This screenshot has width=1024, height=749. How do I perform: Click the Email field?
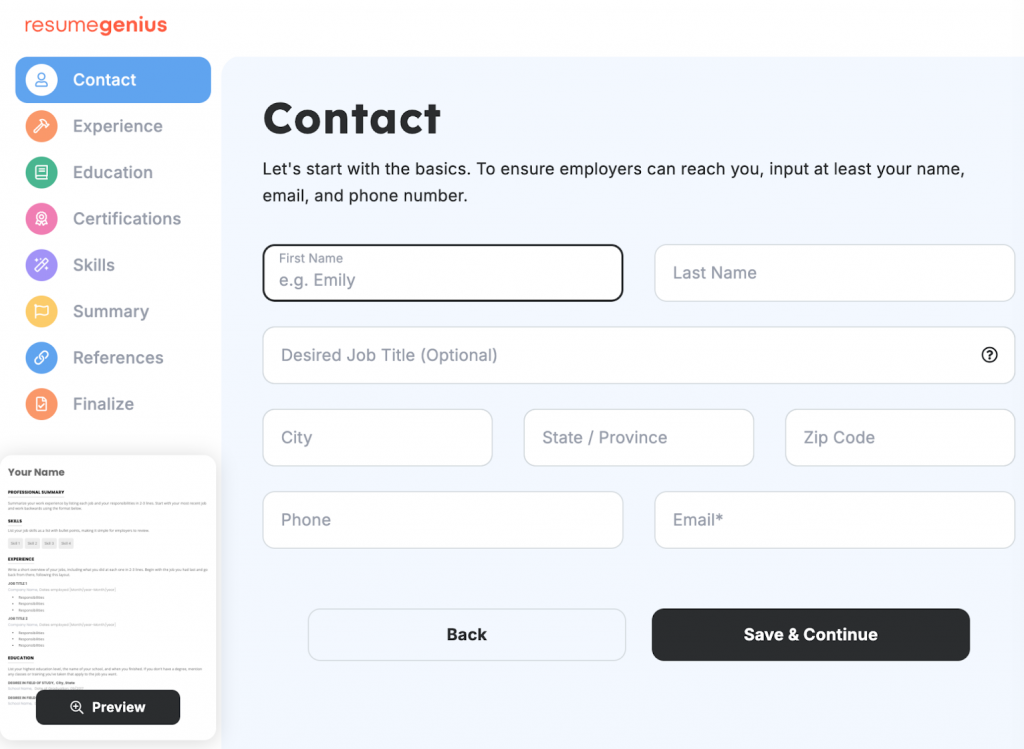[834, 520]
